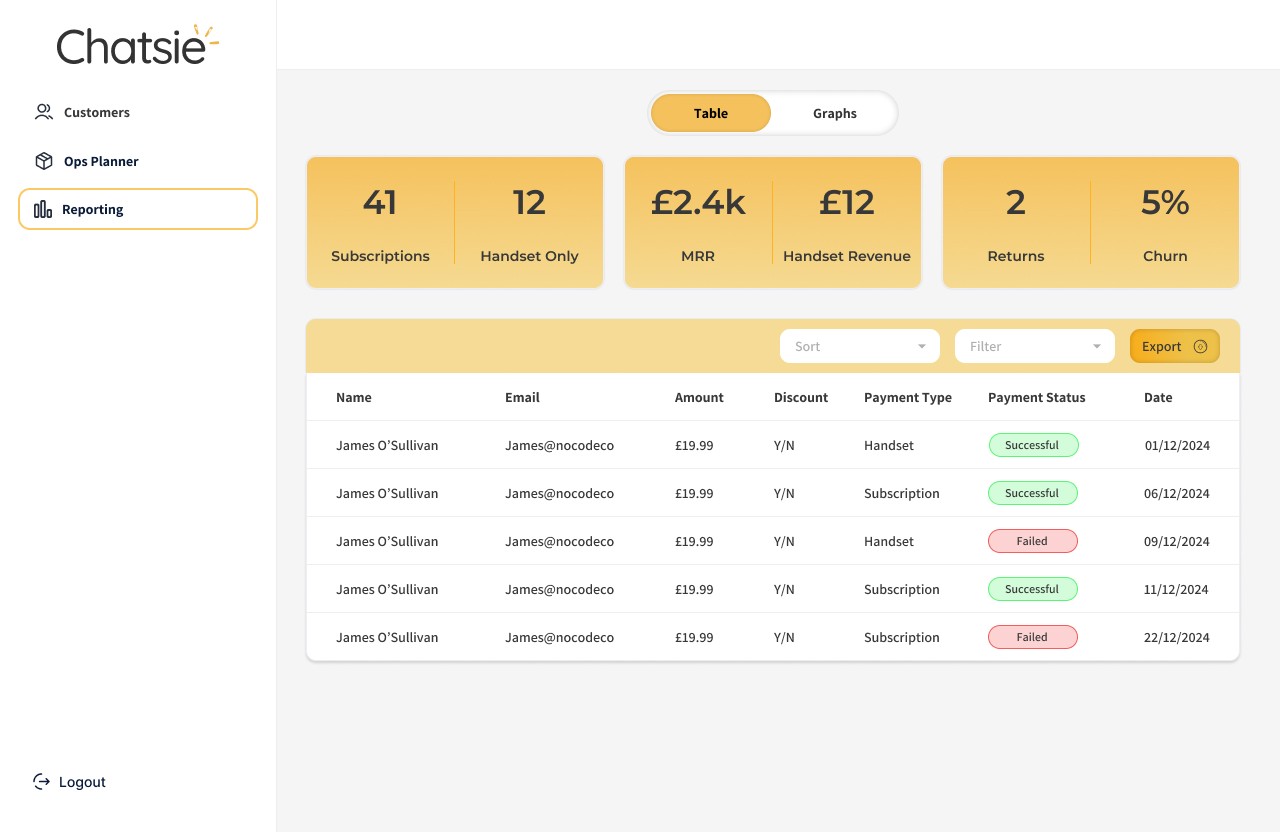Click Handset payment type in 01/12/2024 row
The height and width of the screenshot is (832, 1280).
pos(889,445)
